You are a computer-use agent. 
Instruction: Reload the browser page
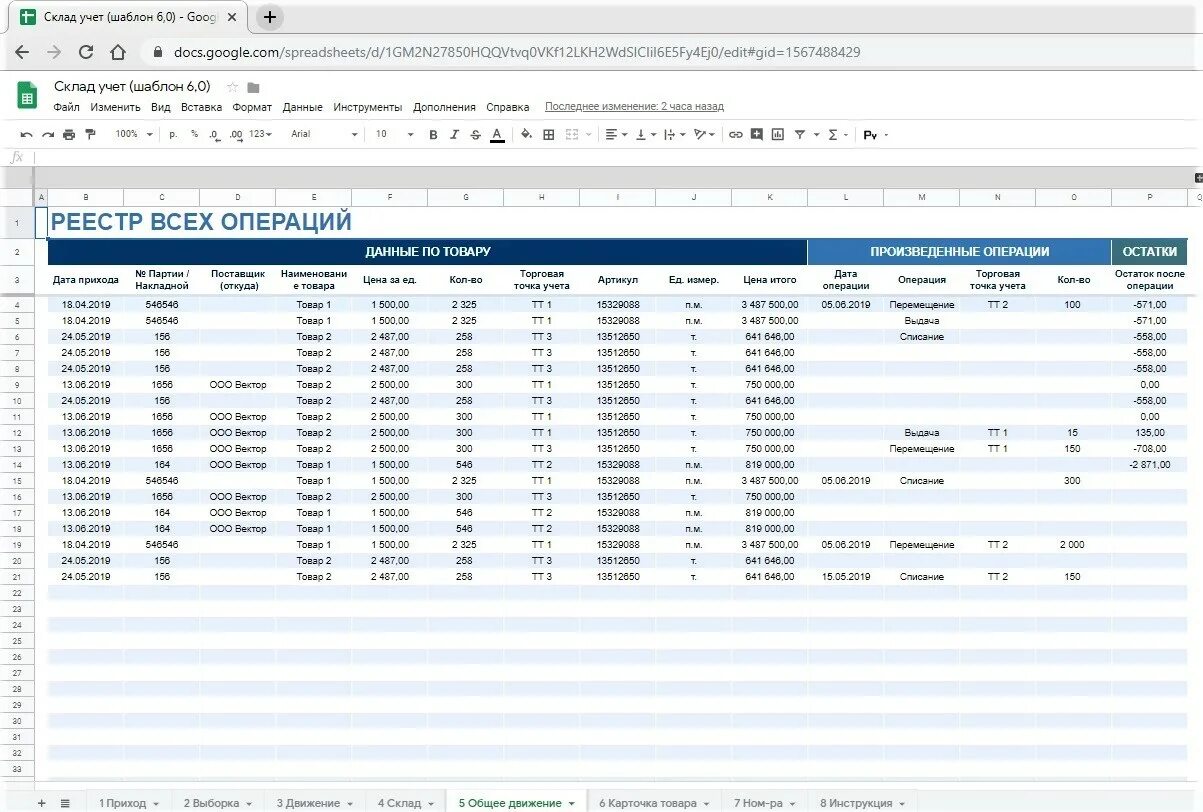(86, 52)
